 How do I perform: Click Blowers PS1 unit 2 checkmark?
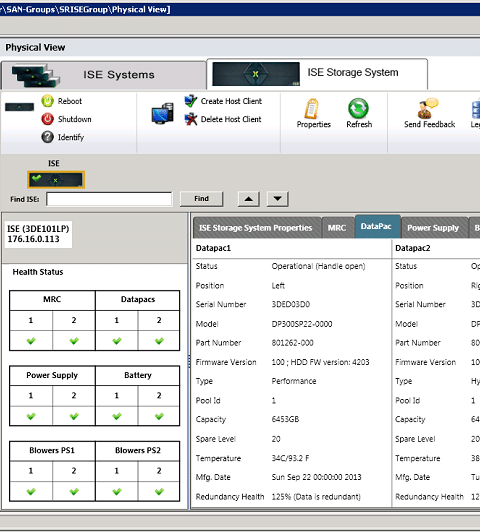[x=74, y=491]
